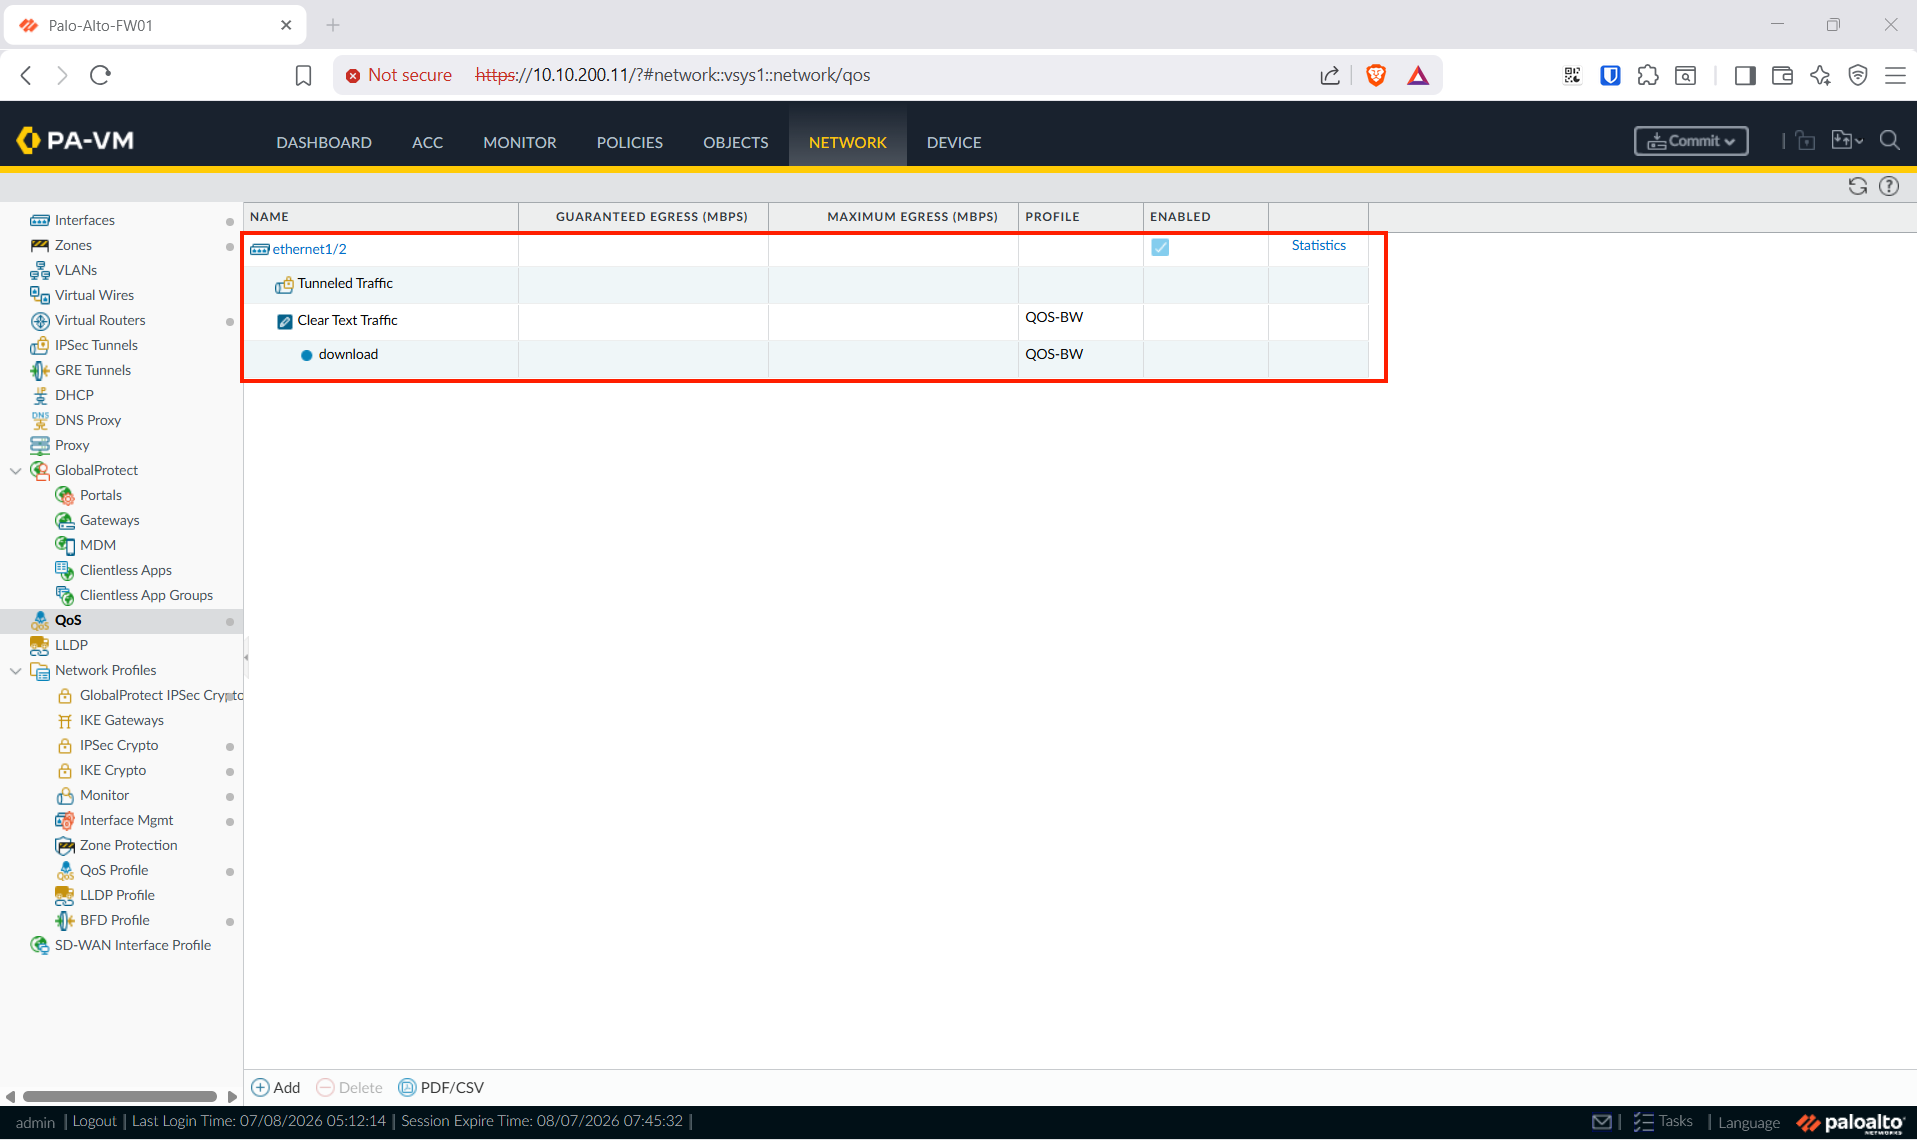Collapse the left sidebar panel handle
The width and height of the screenshot is (1917, 1140).
click(x=246, y=657)
